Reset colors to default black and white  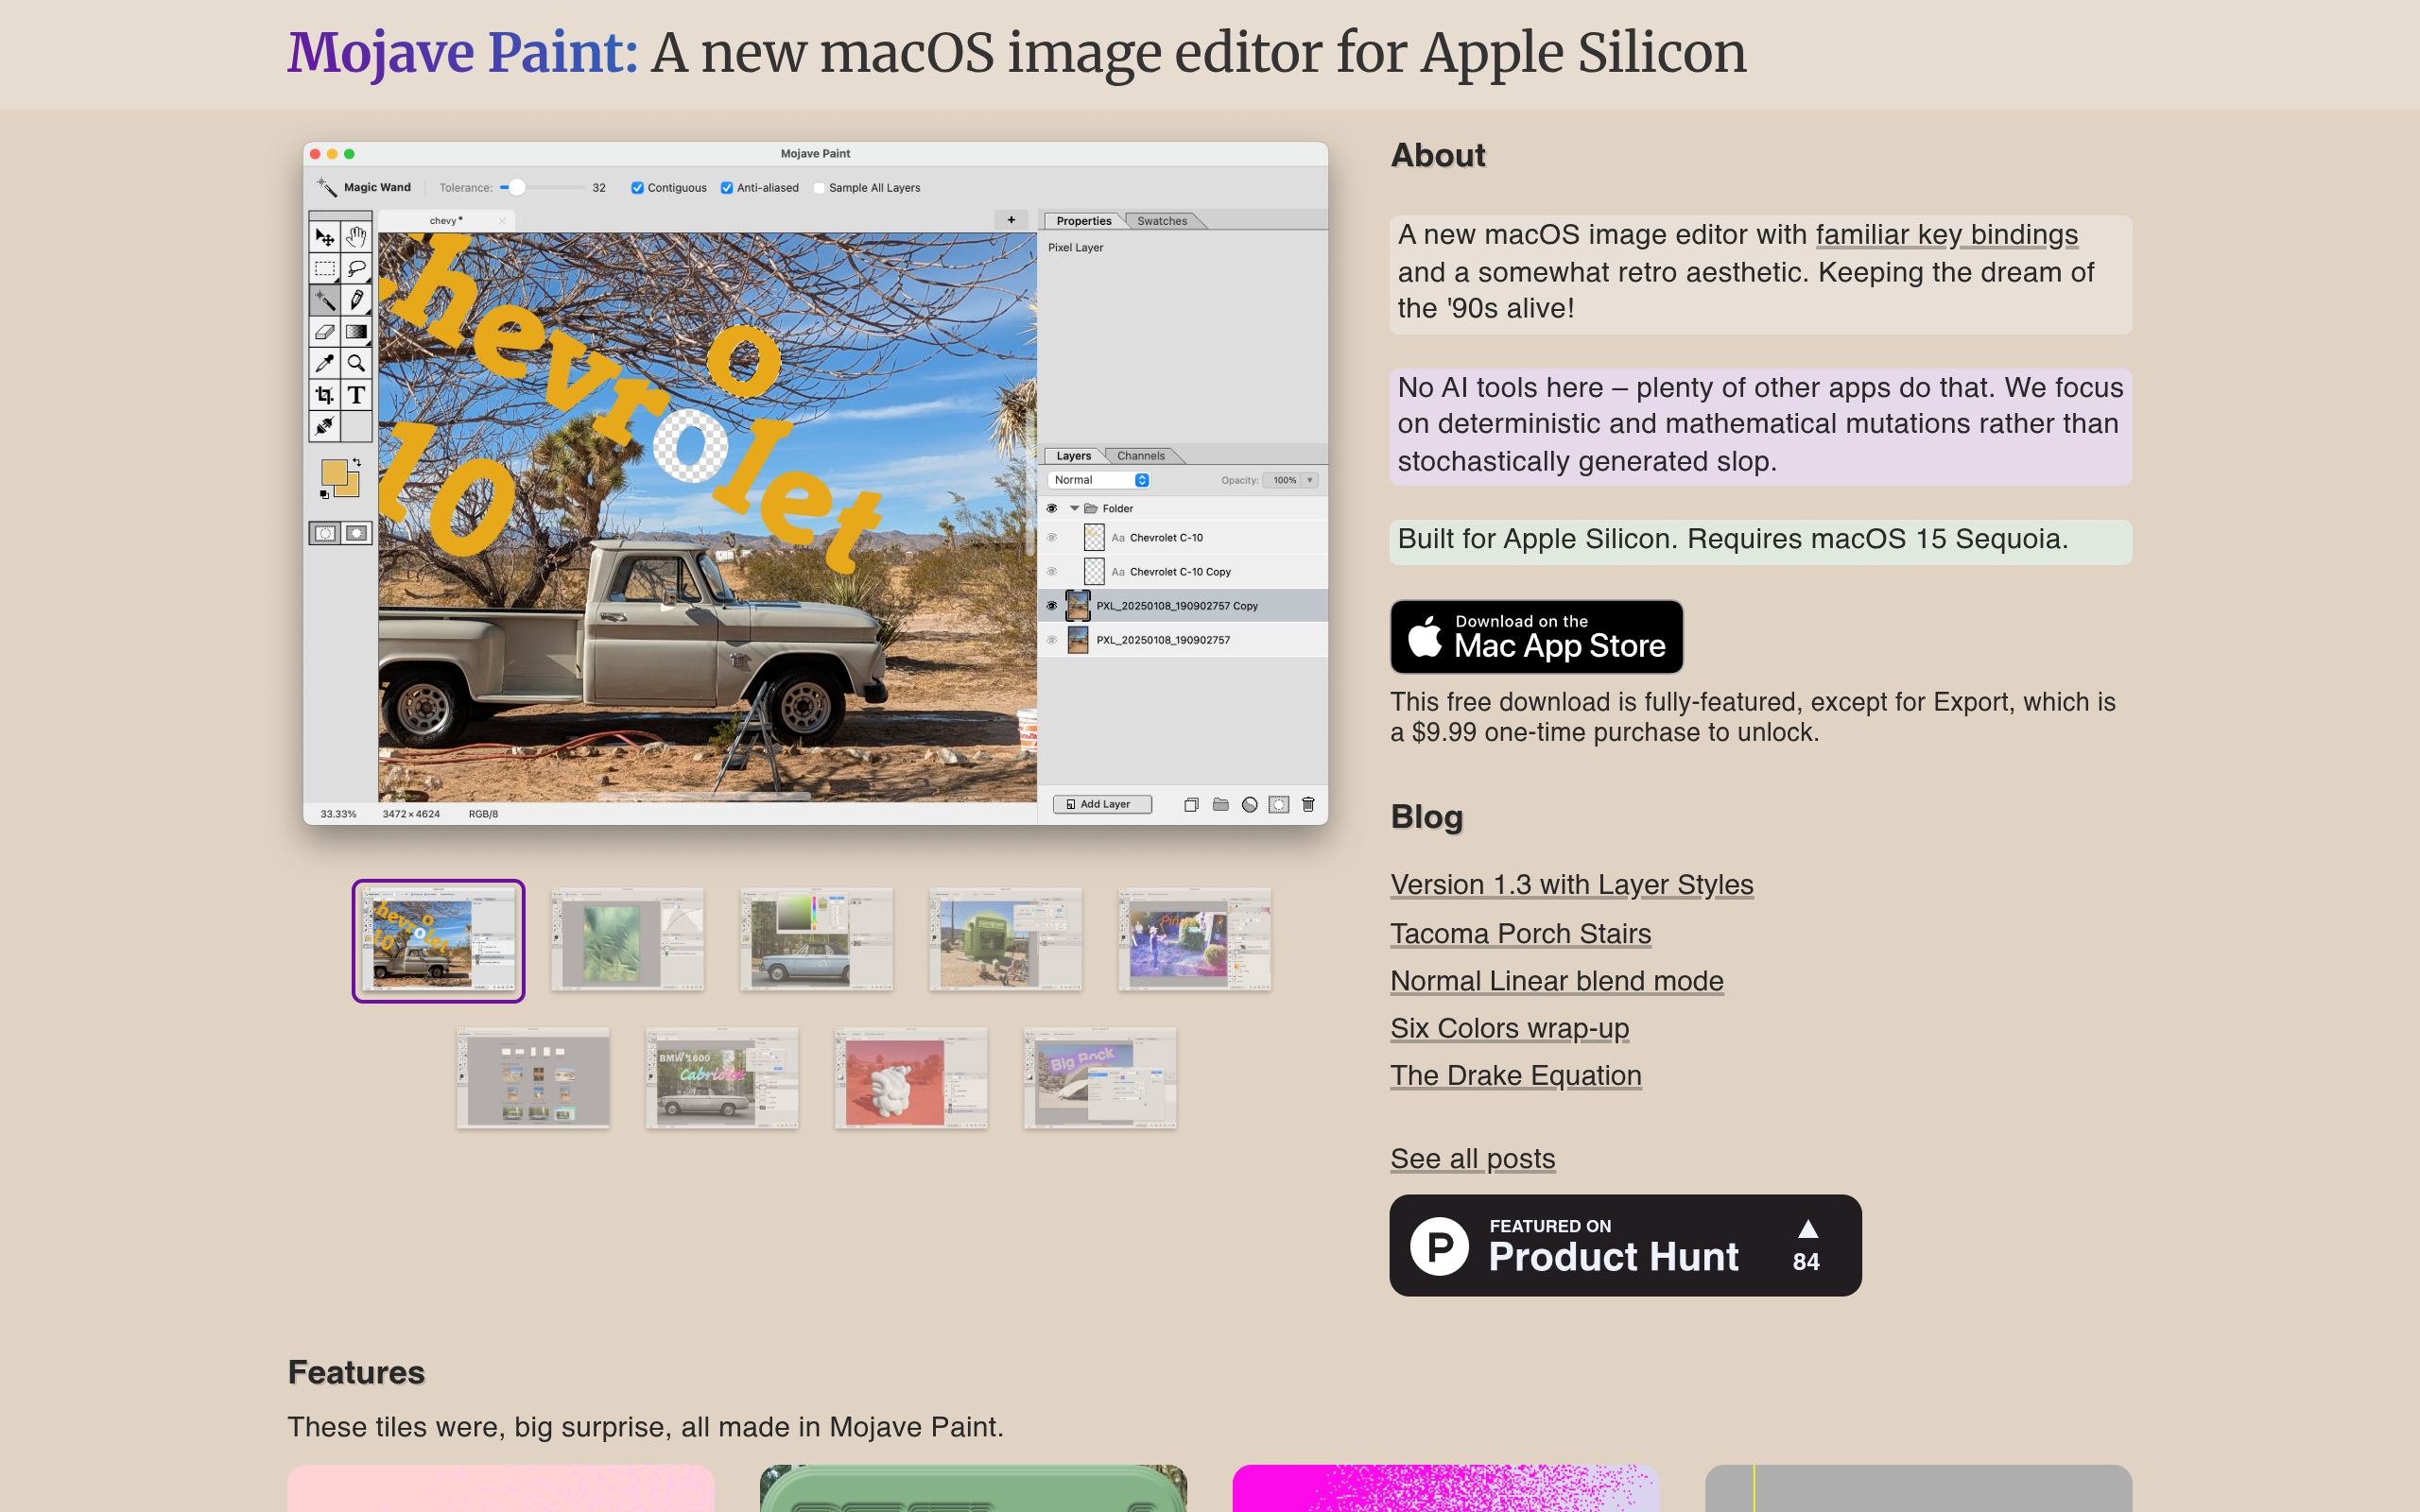(x=324, y=494)
